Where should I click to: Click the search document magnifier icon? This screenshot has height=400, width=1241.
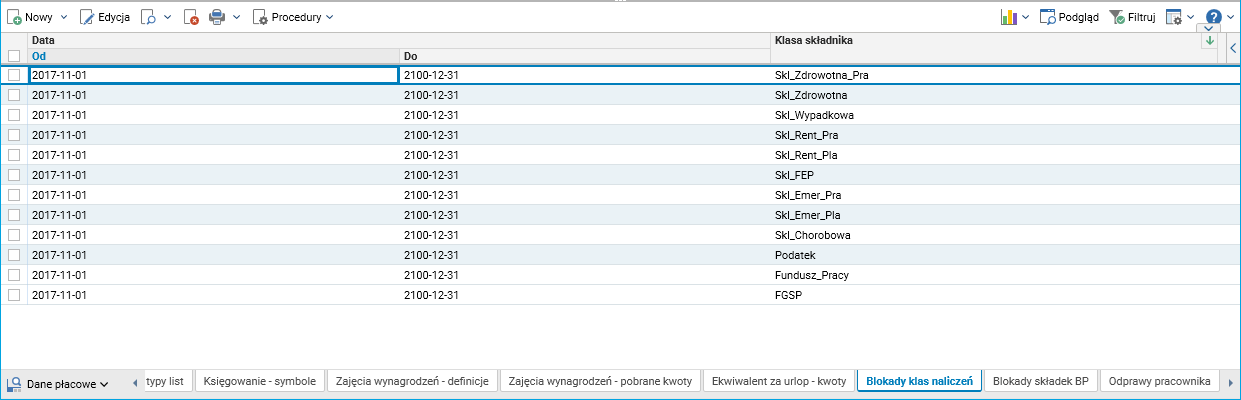pyautogui.click(x=148, y=17)
